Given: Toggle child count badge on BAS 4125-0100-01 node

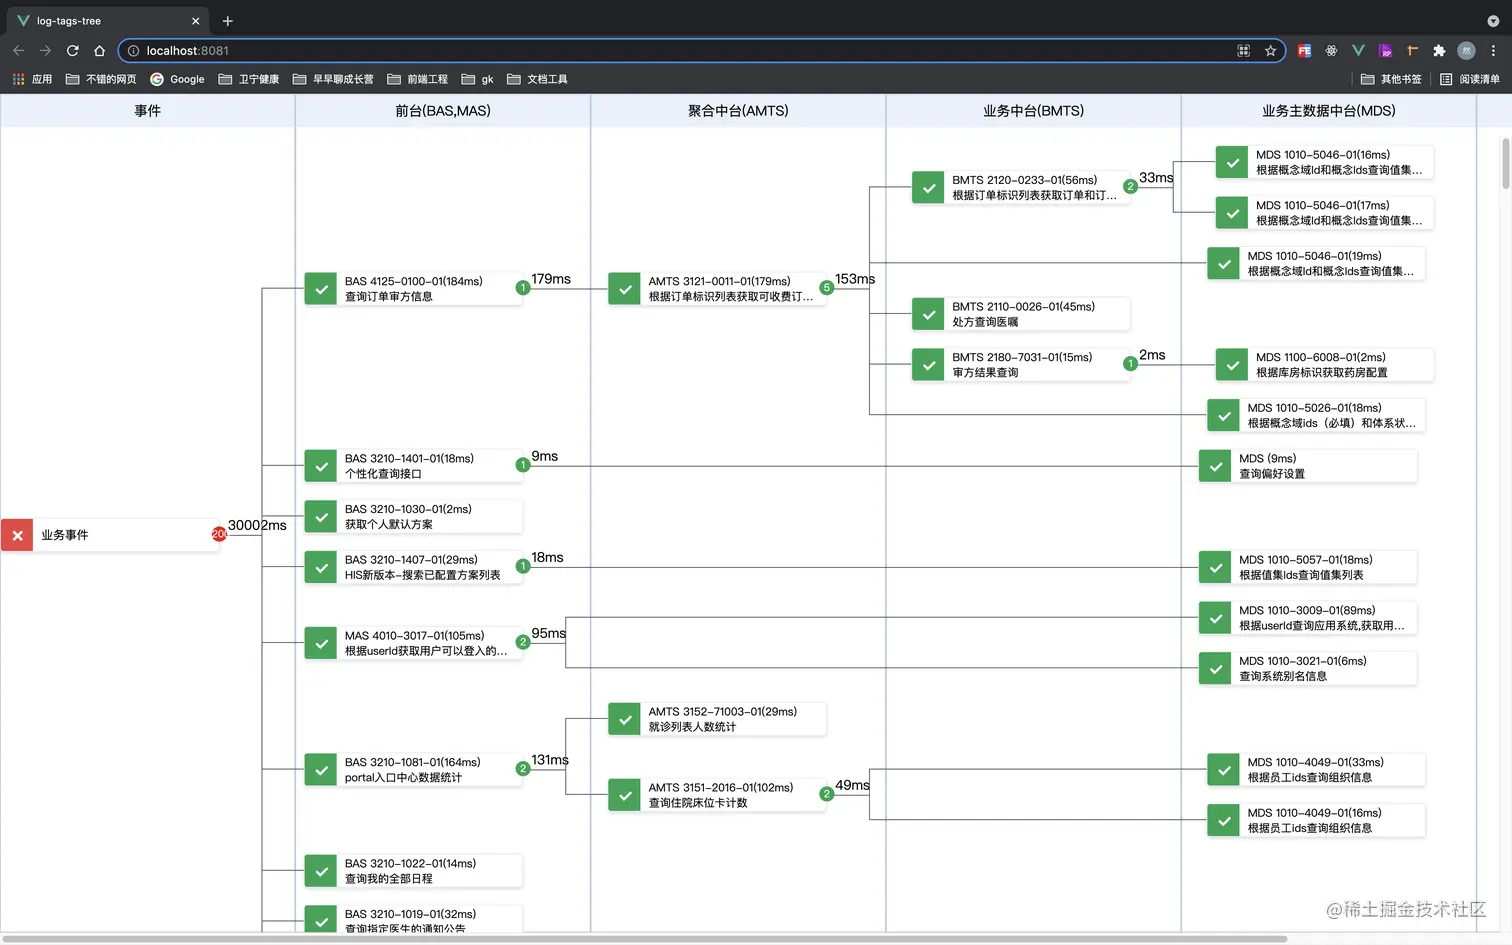Looking at the screenshot, I should point(522,288).
